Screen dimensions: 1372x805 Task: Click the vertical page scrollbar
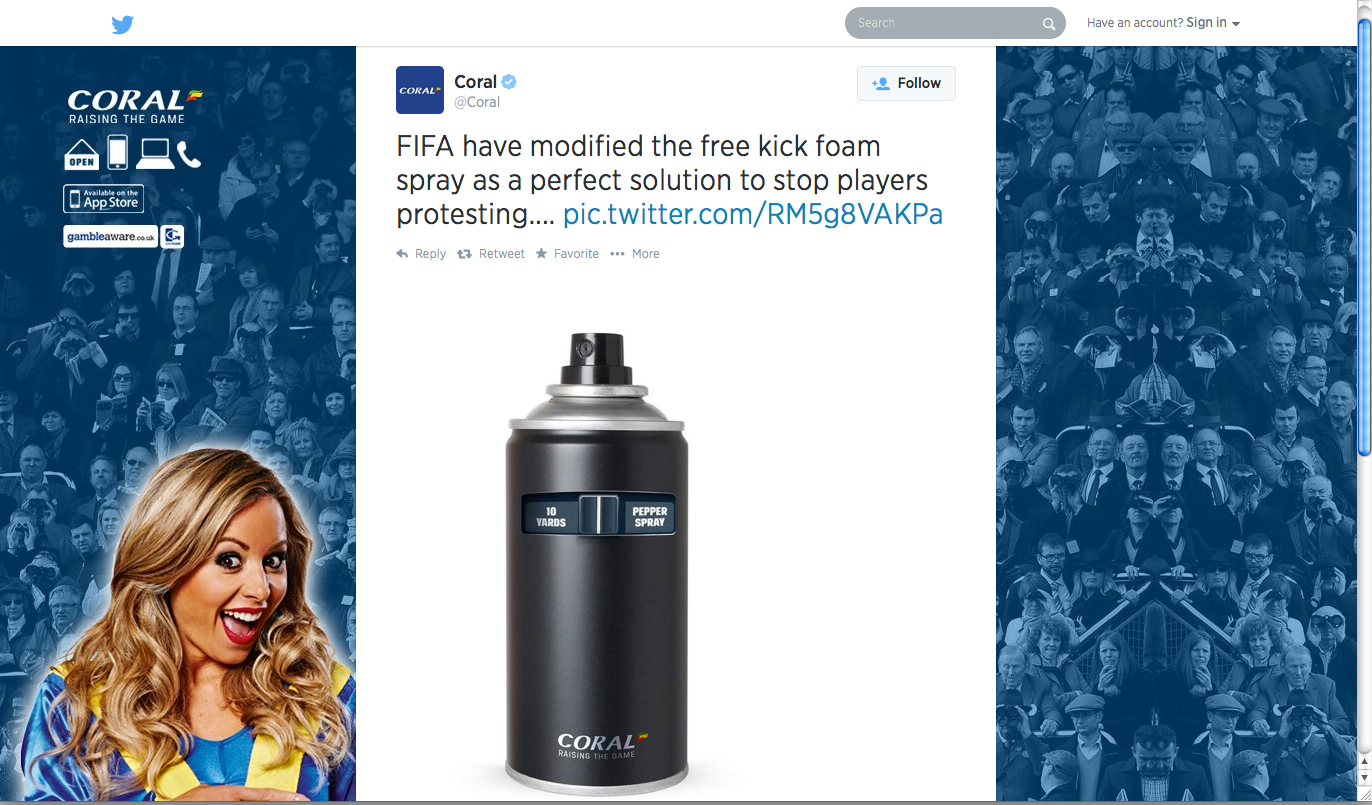tap(1364, 400)
